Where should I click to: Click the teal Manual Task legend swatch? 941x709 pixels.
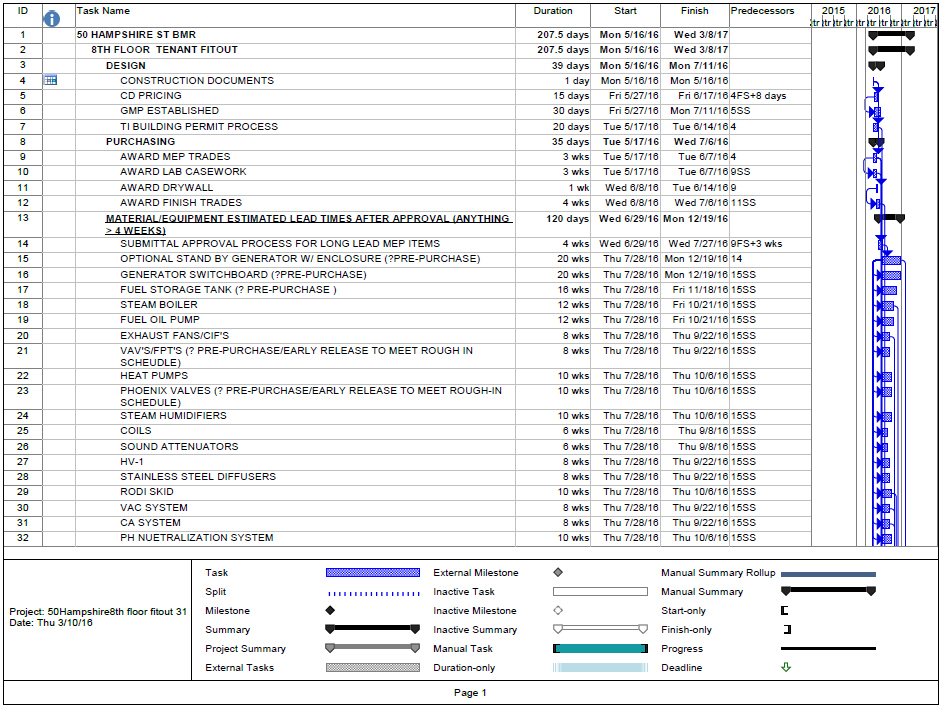[x=600, y=649]
